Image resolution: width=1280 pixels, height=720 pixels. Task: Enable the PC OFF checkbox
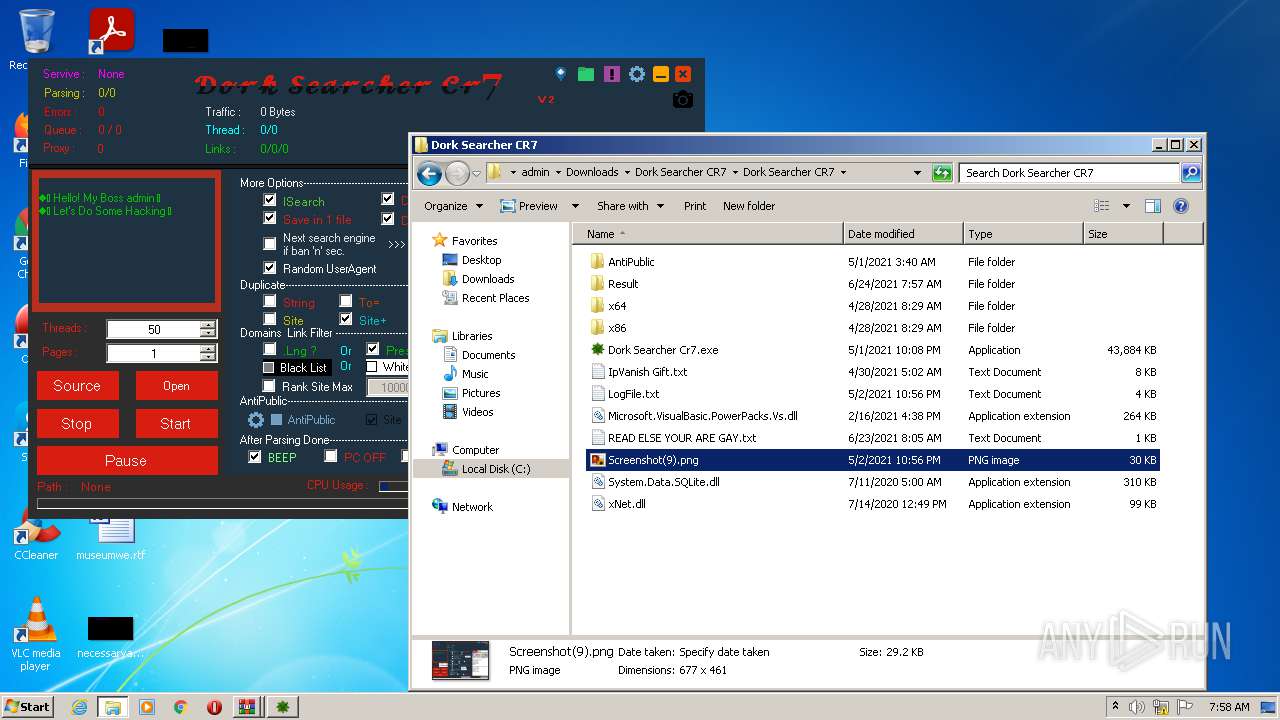click(x=331, y=457)
